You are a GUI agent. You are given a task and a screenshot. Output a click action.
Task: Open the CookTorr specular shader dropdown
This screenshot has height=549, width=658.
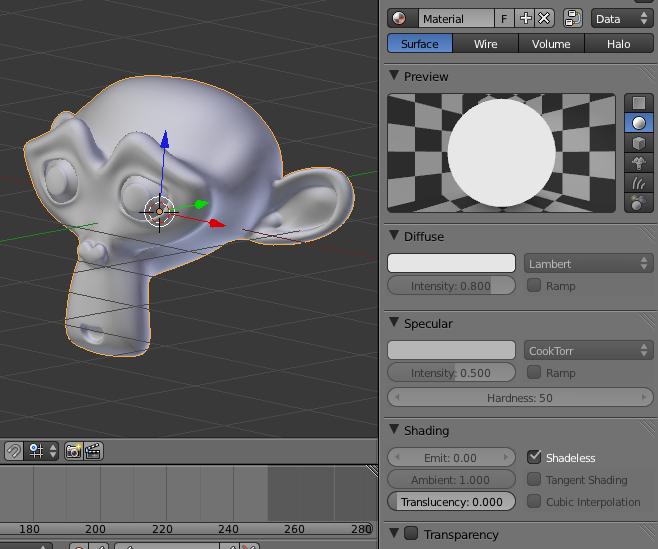click(x=588, y=350)
